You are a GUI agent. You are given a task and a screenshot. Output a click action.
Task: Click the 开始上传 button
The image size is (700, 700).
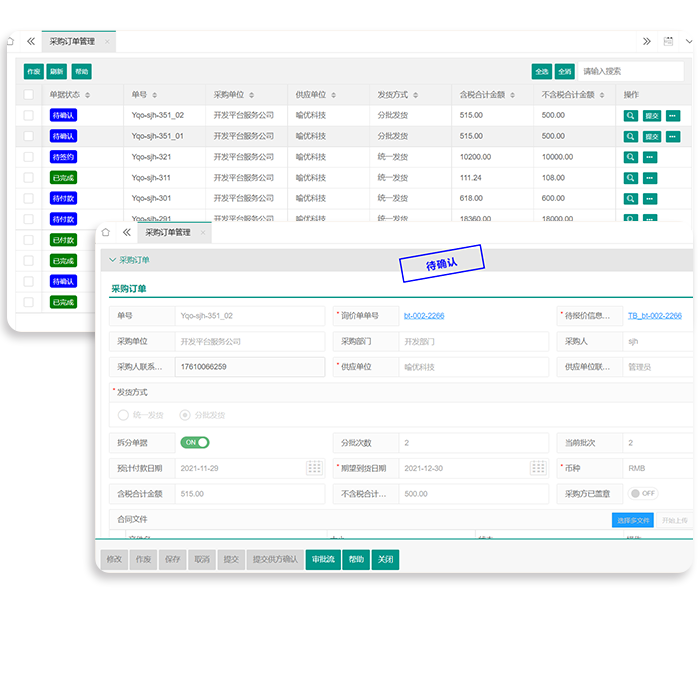pyautogui.click(x=675, y=520)
